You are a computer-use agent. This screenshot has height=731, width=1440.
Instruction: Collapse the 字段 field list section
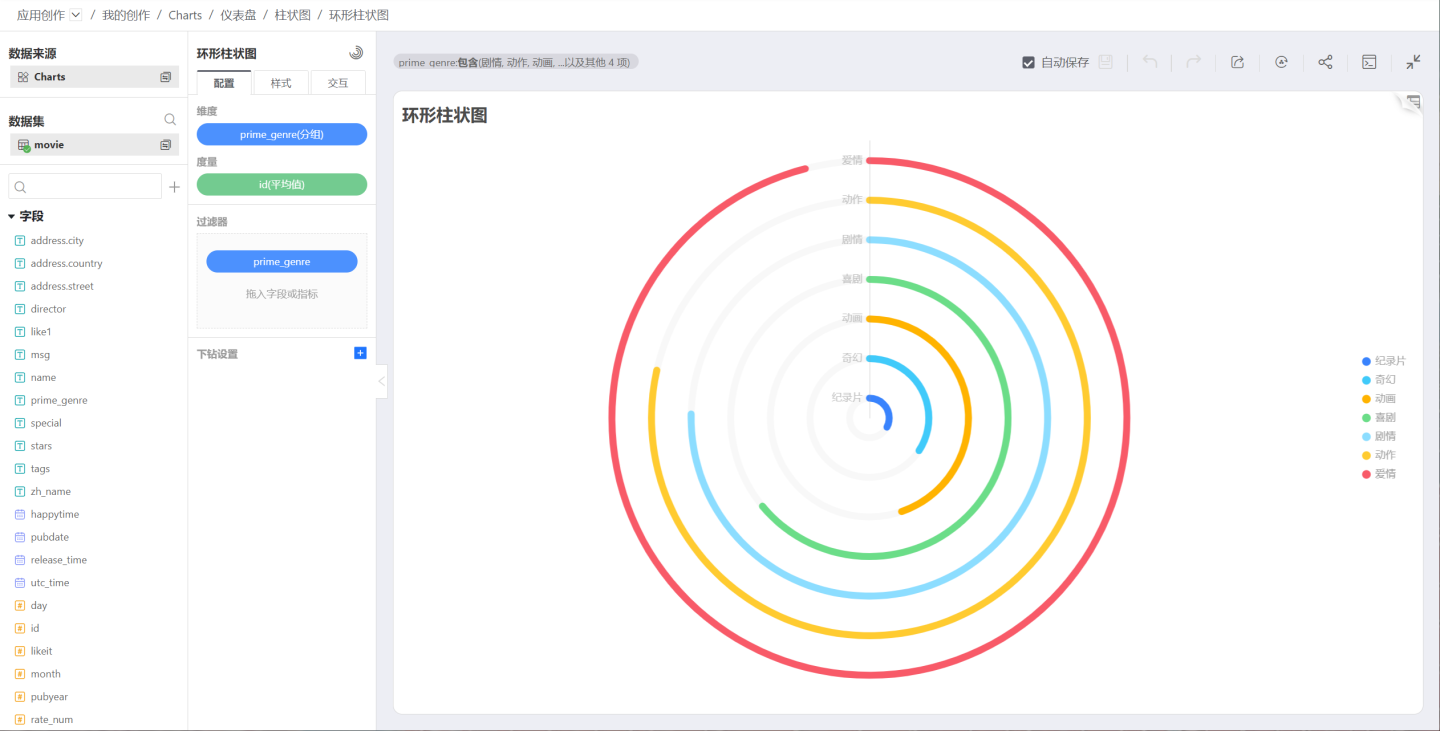click(12, 216)
